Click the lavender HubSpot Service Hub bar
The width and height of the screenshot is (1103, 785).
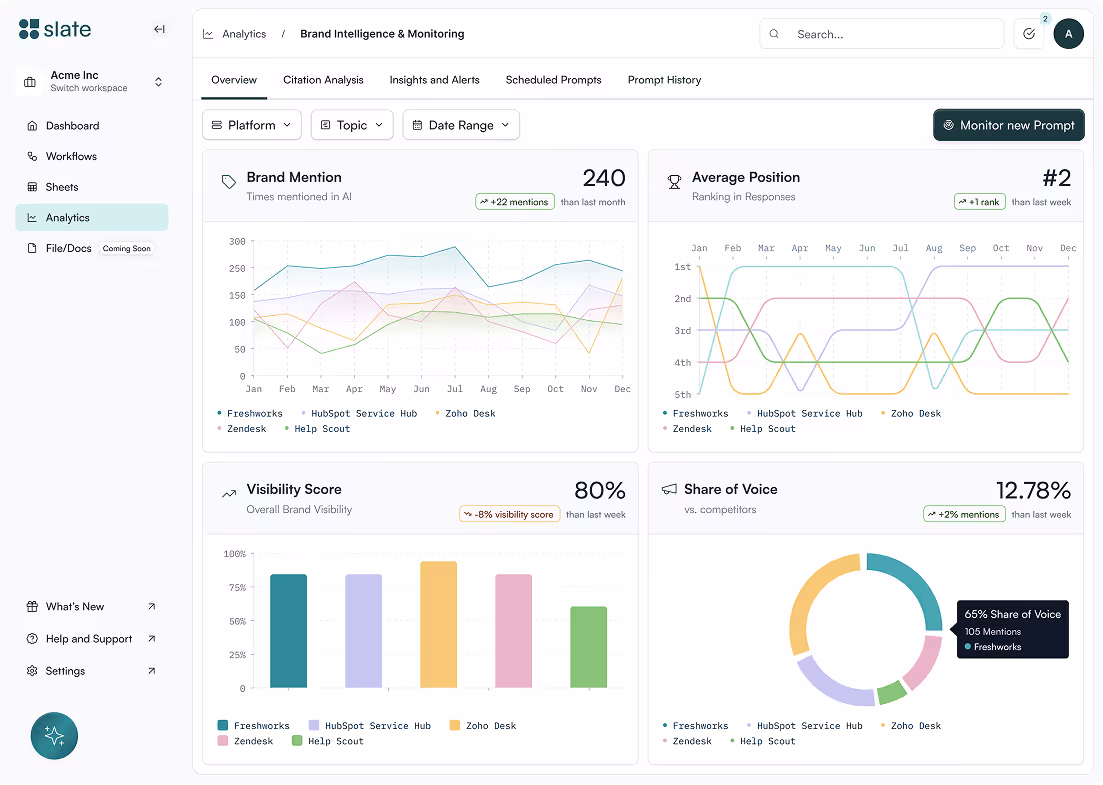[364, 631]
